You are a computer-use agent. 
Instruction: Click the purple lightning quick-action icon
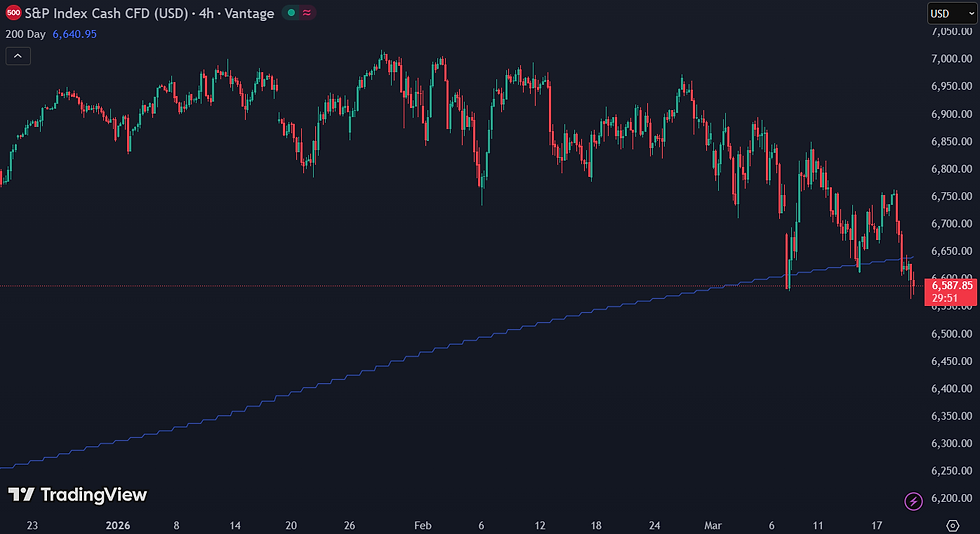(x=913, y=501)
